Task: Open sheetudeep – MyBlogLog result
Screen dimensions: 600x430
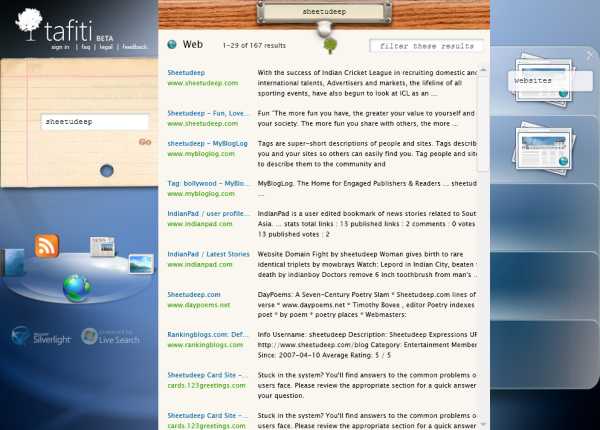Action: (x=207, y=143)
